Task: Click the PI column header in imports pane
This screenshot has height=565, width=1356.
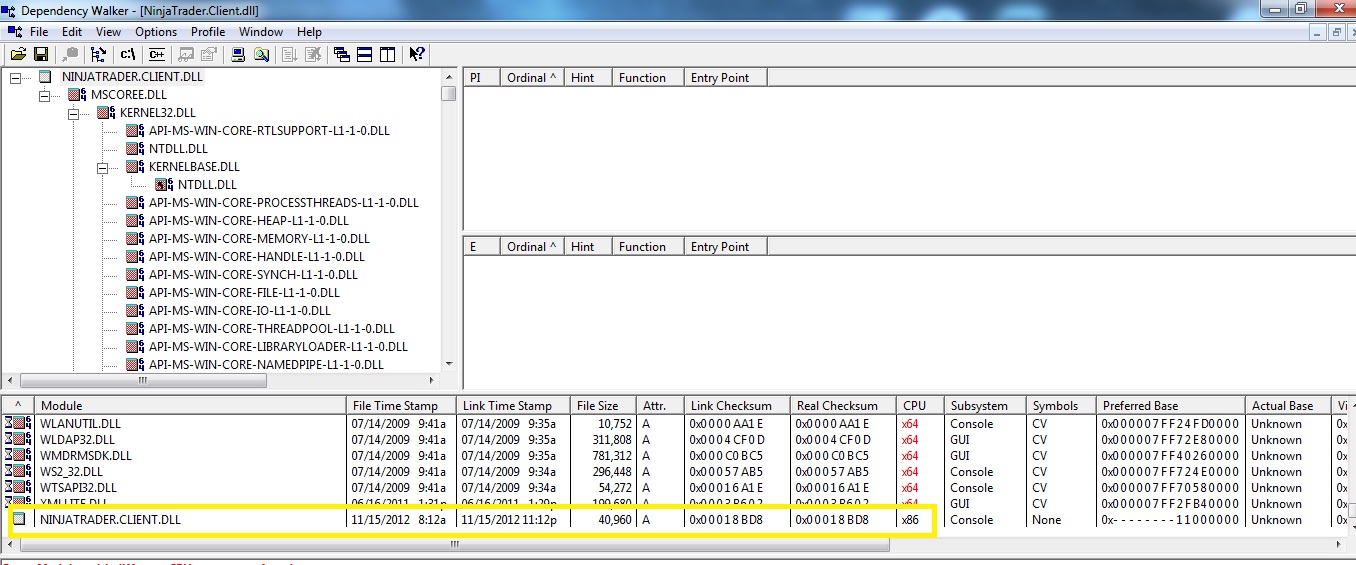Action: pos(482,78)
